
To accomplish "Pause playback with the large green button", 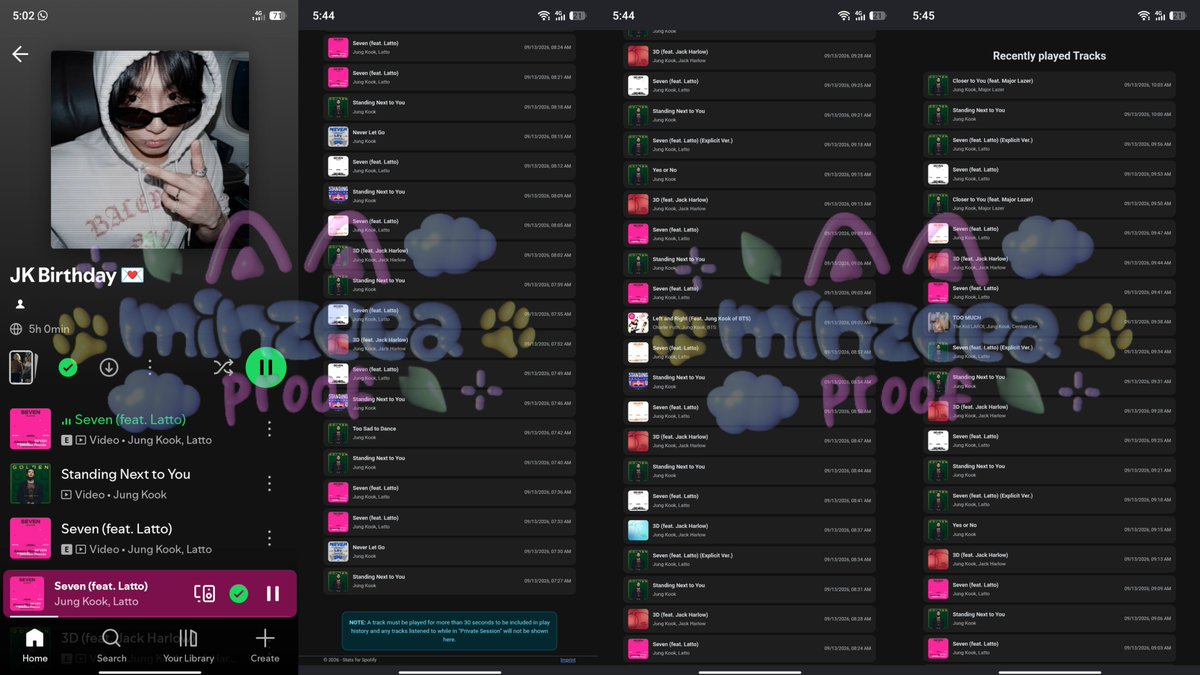I will point(266,367).
